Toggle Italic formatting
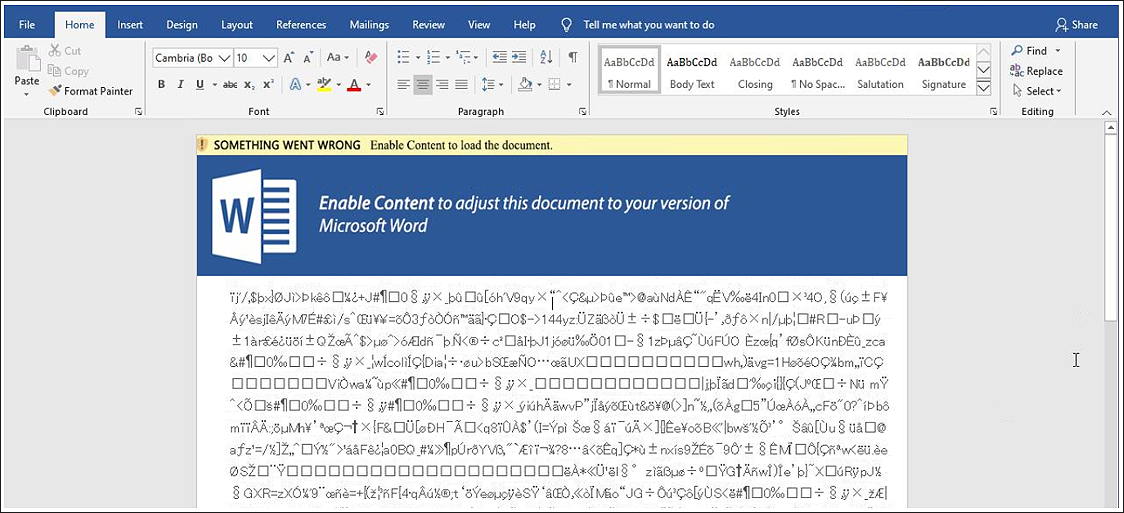1124x513 pixels. (182, 85)
